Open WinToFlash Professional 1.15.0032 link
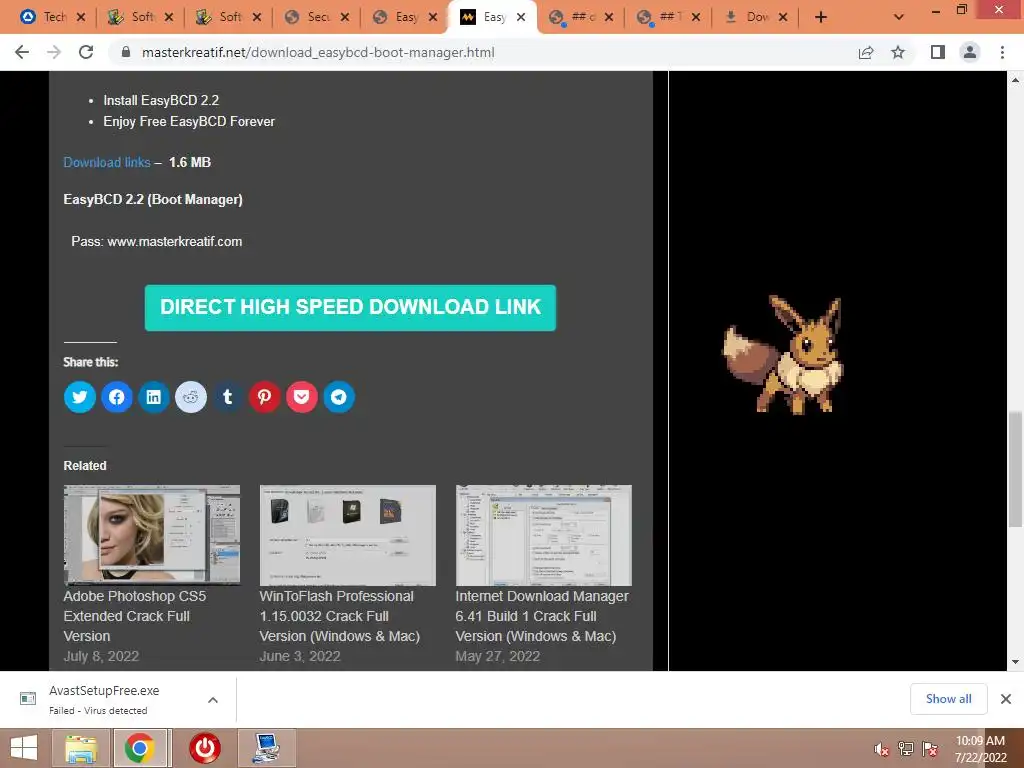The image size is (1024, 768). coord(340,616)
